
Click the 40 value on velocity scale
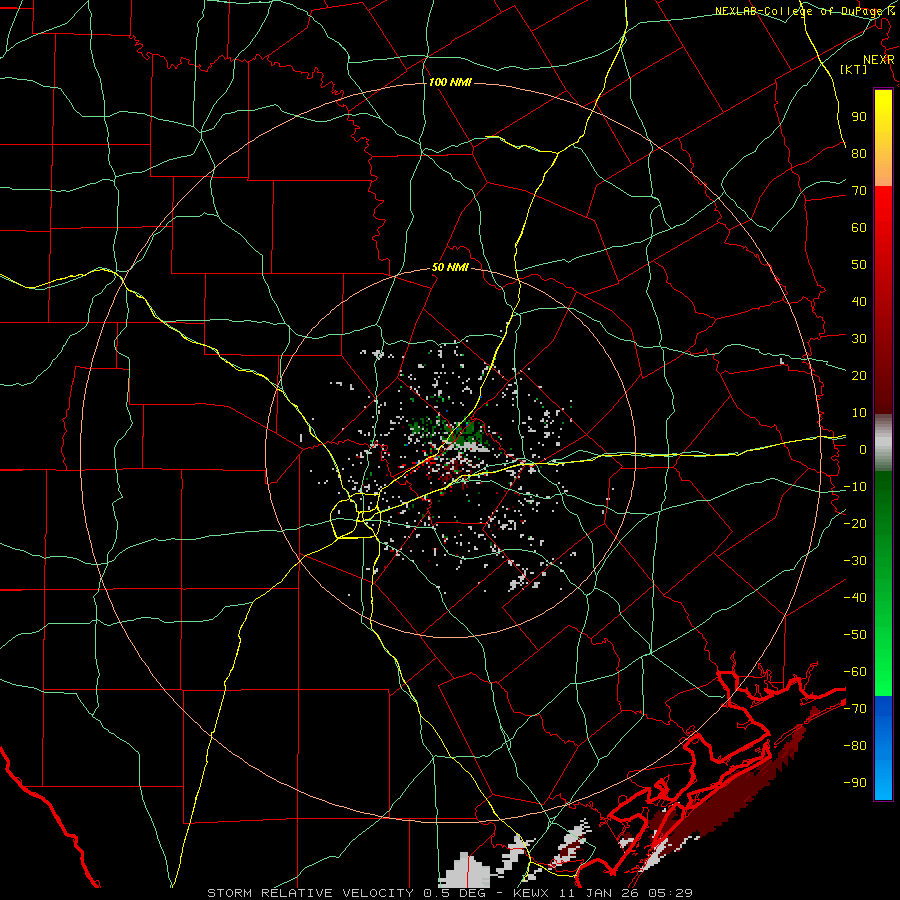click(859, 301)
